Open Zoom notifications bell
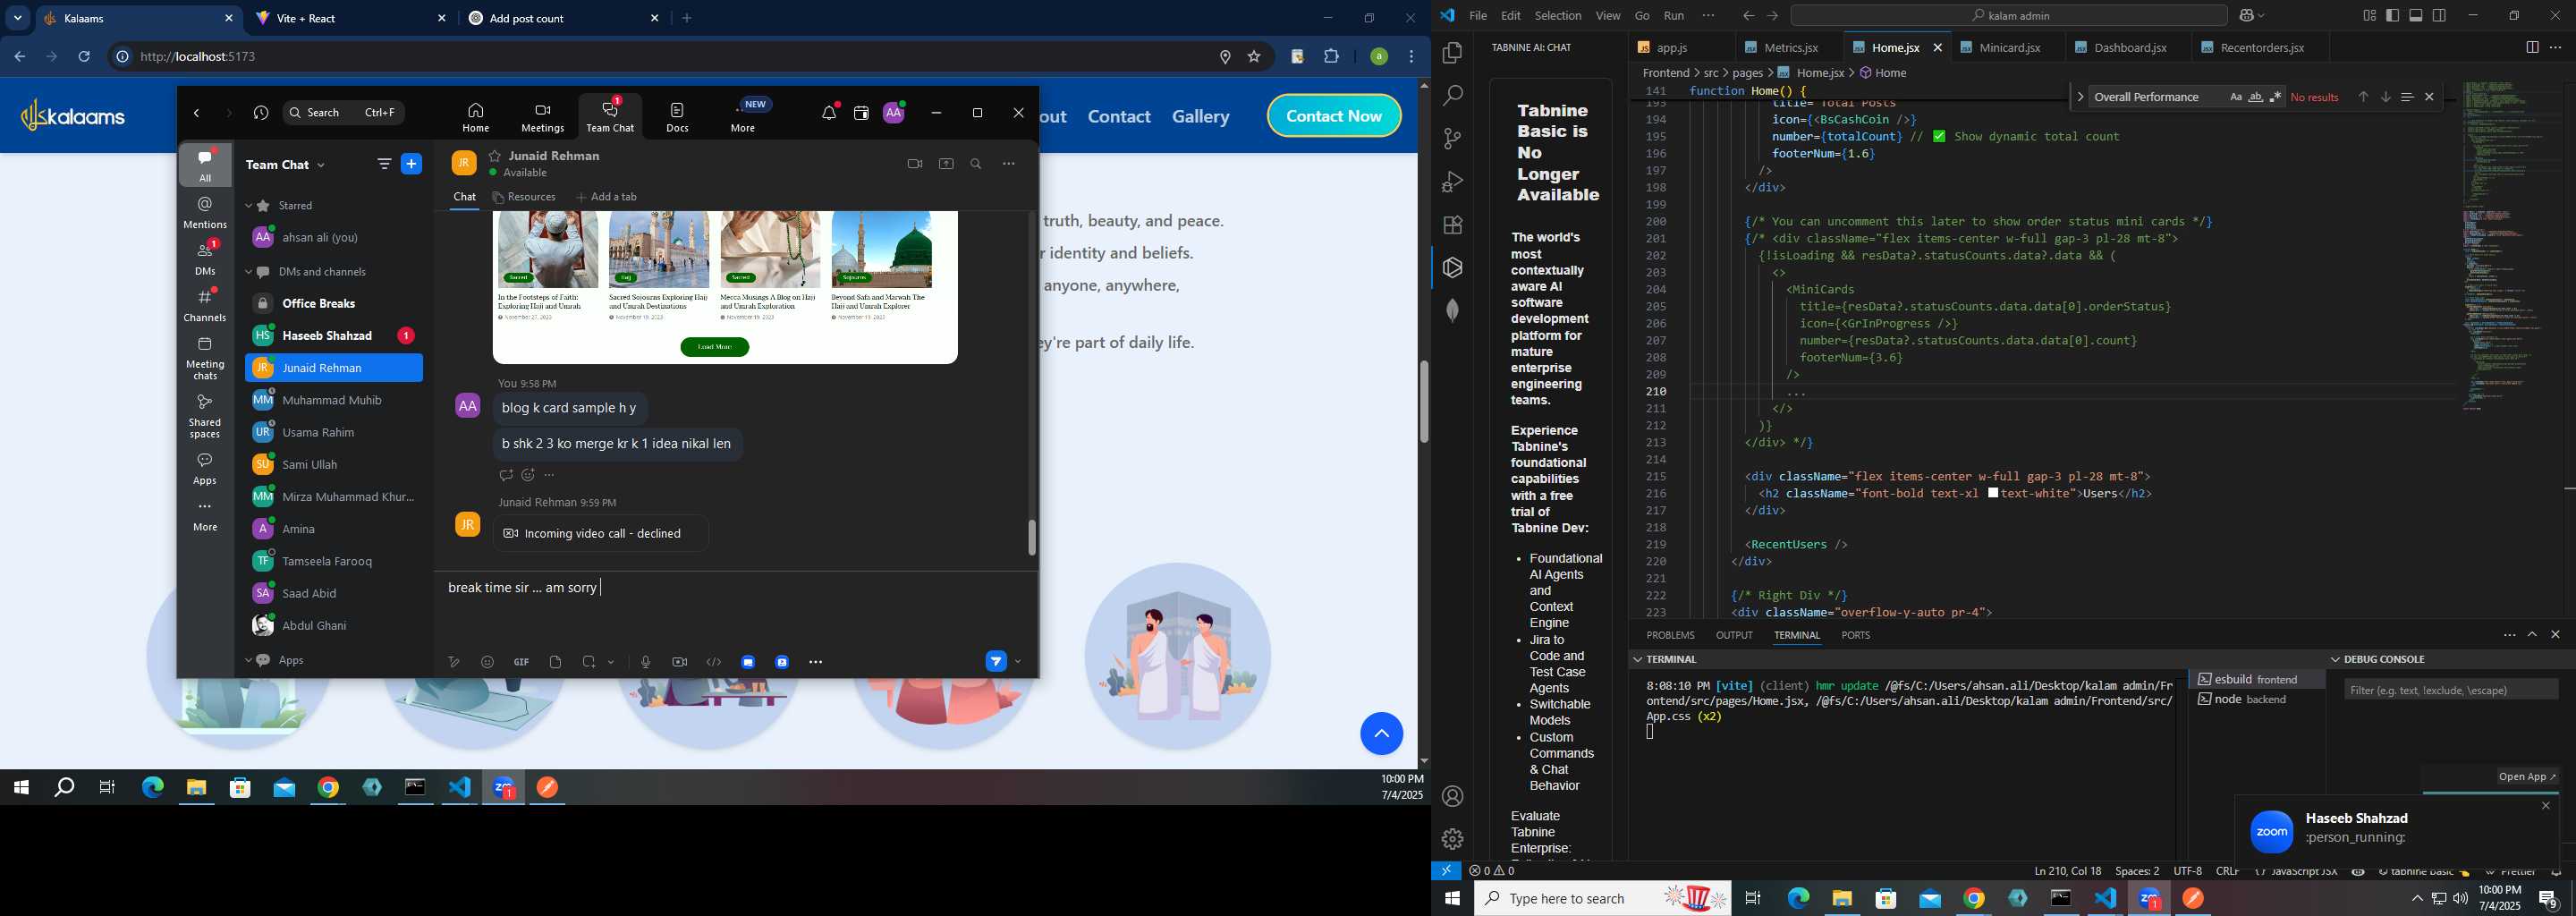Screen dimensions: 2576x916 (829, 113)
